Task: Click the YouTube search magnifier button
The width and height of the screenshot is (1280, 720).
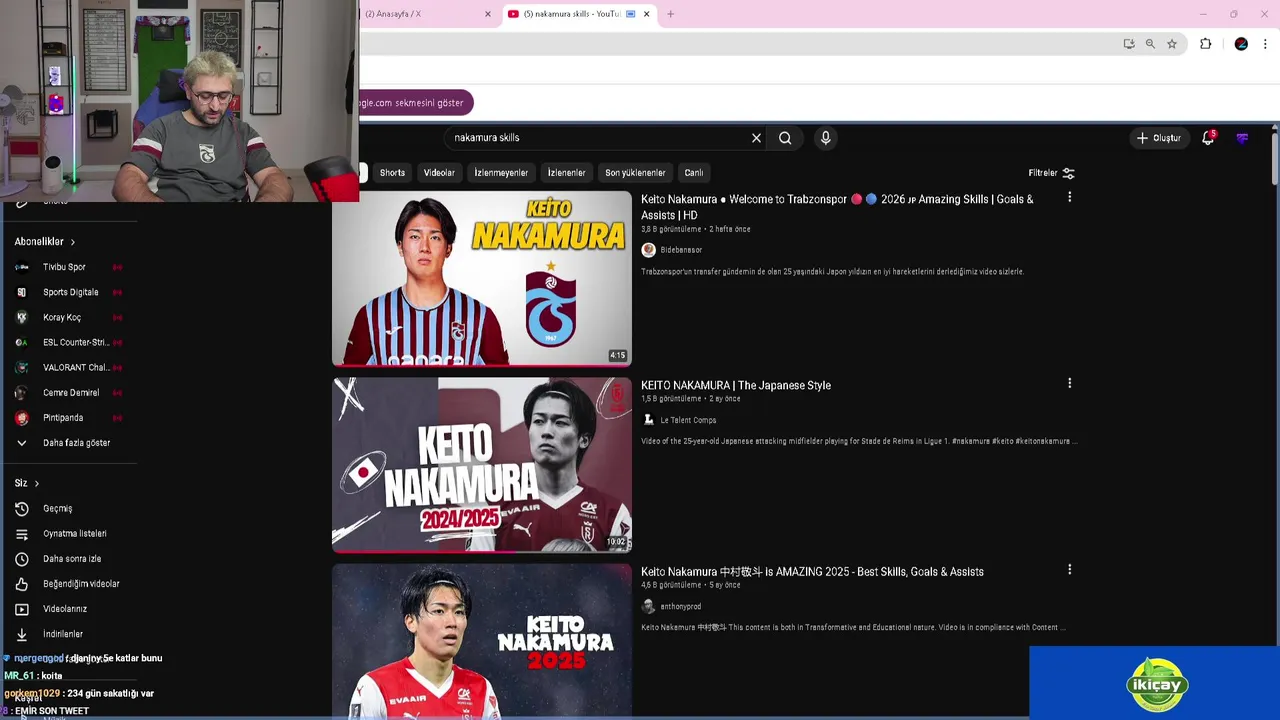Action: (x=785, y=138)
